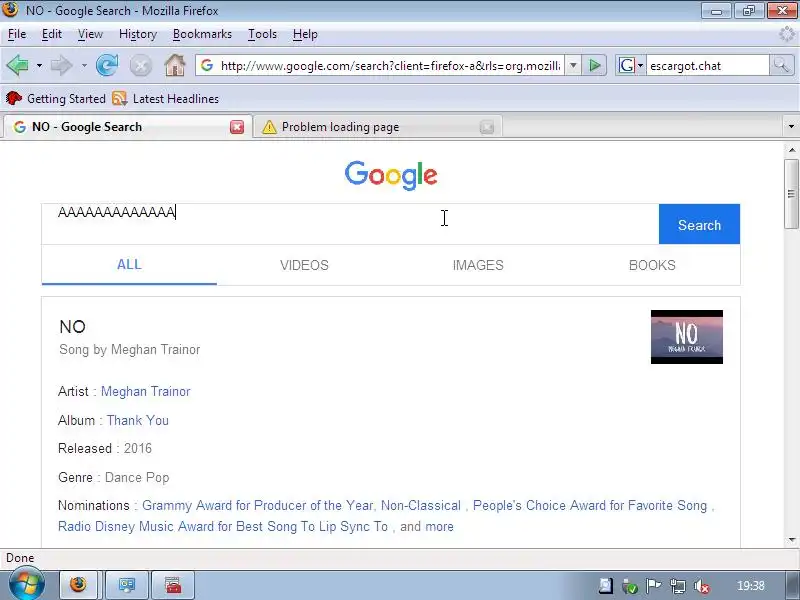Screen dimensions: 800x600
Task: Open Grammy Award Producer of the Year link
Action: click(x=302, y=506)
